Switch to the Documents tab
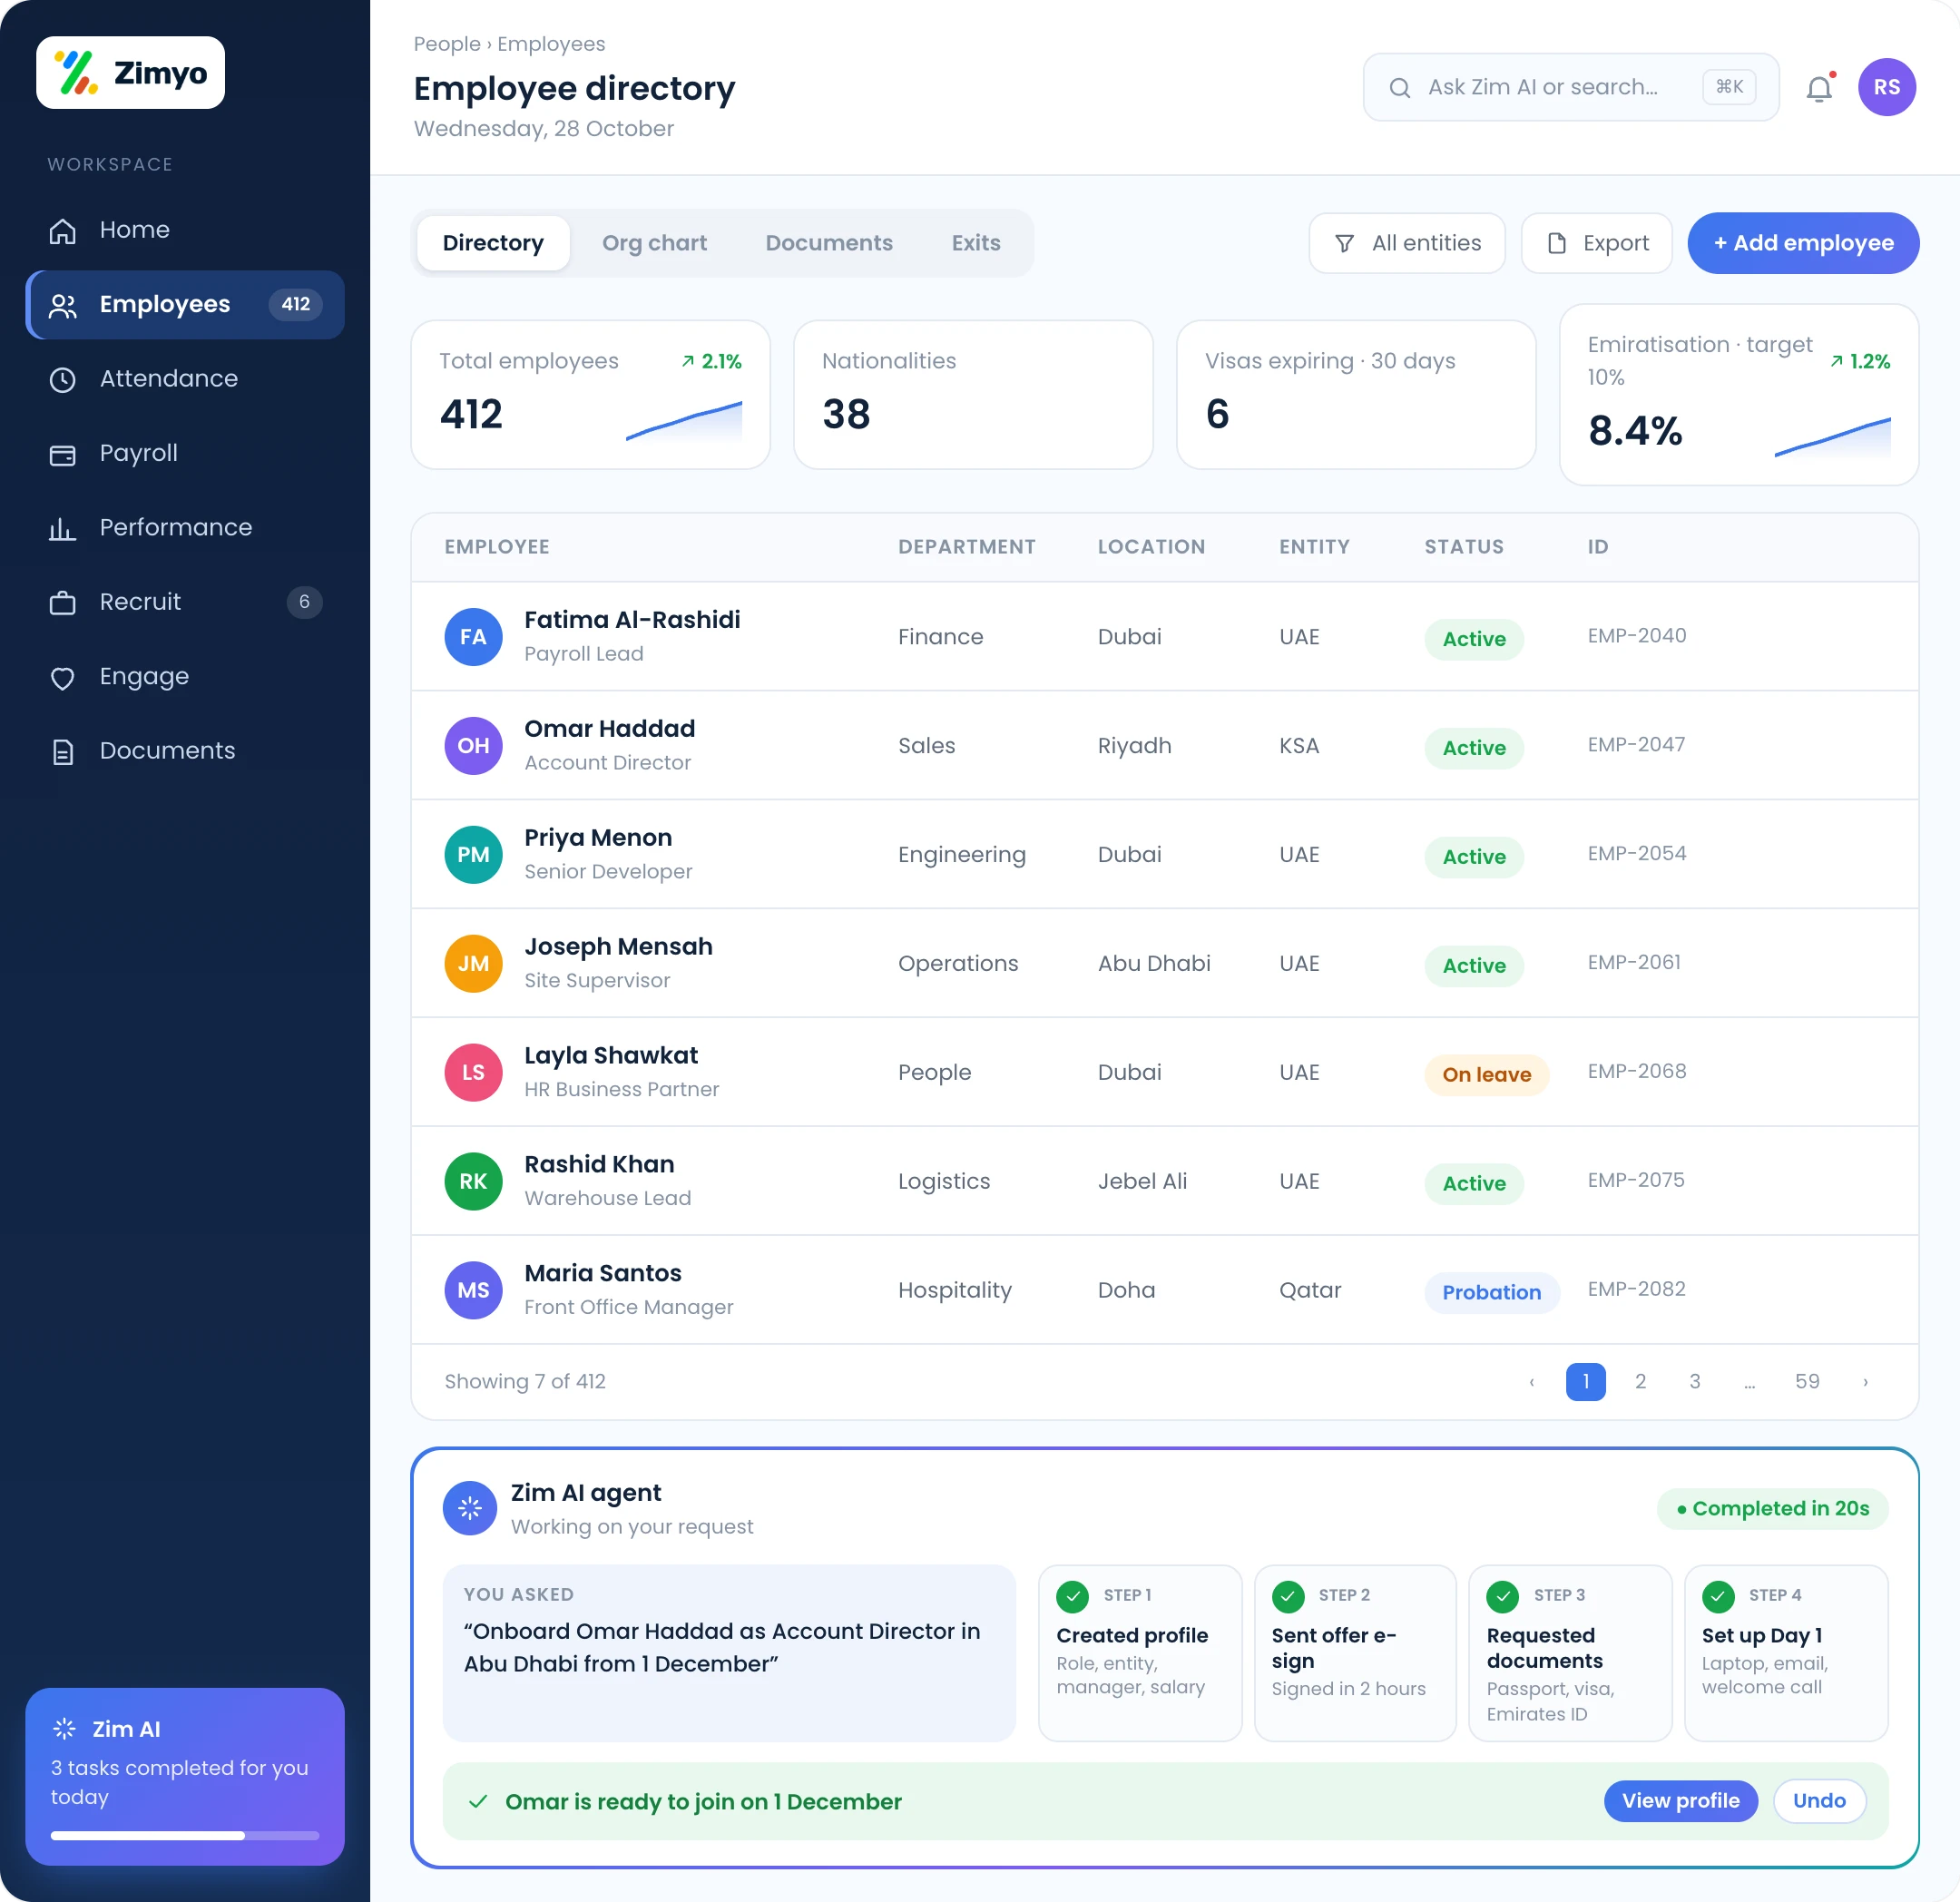 [829, 243]
